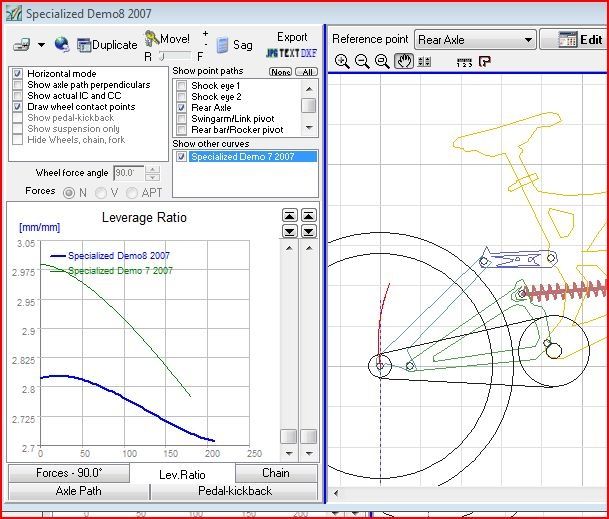
Task: Export as DXF
Action: 308,53
